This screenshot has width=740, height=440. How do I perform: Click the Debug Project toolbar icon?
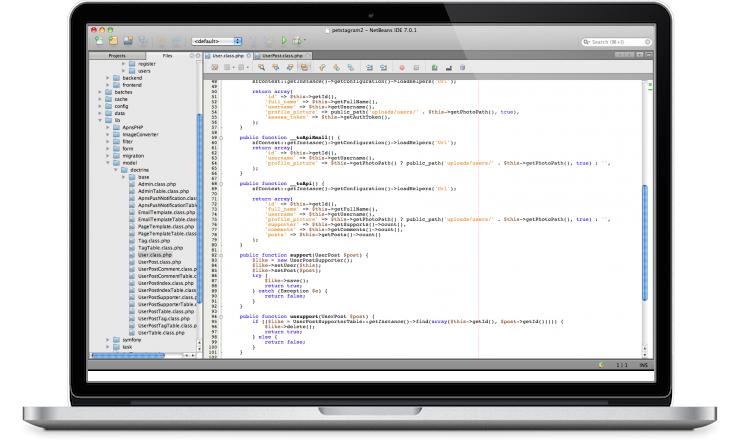coord(298,41)
